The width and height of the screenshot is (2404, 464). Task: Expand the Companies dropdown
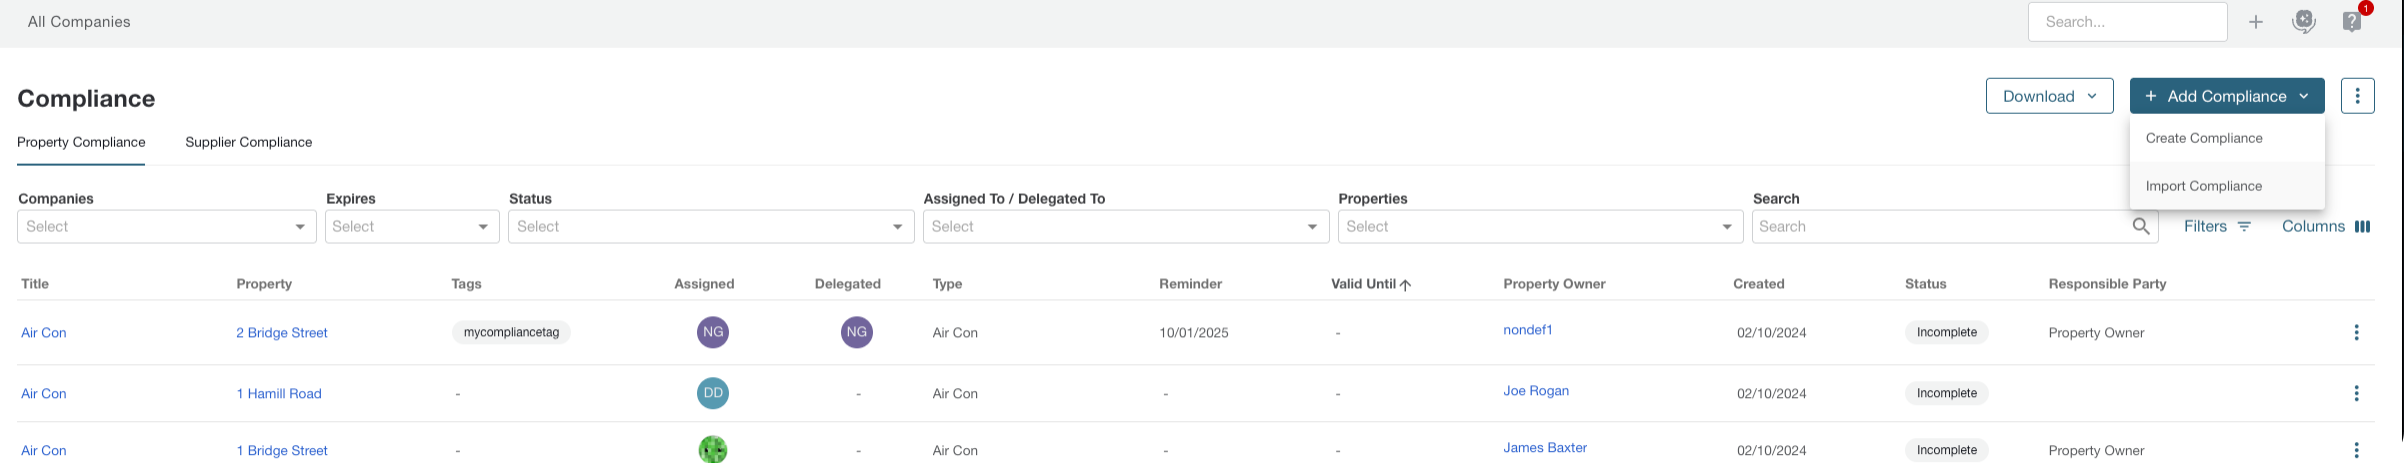(166, 227)
